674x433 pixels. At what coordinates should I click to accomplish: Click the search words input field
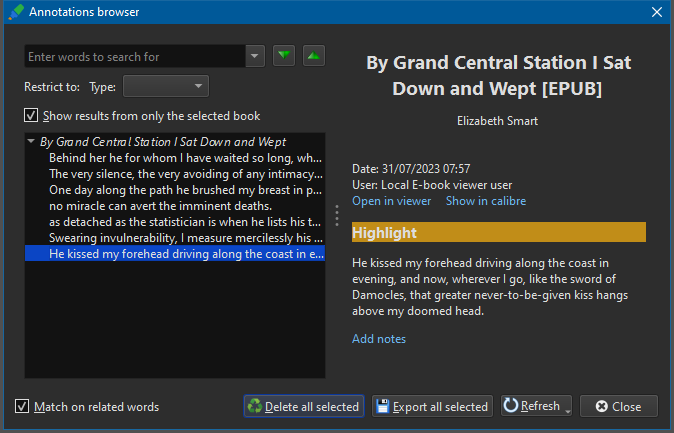tap(135, 57)
